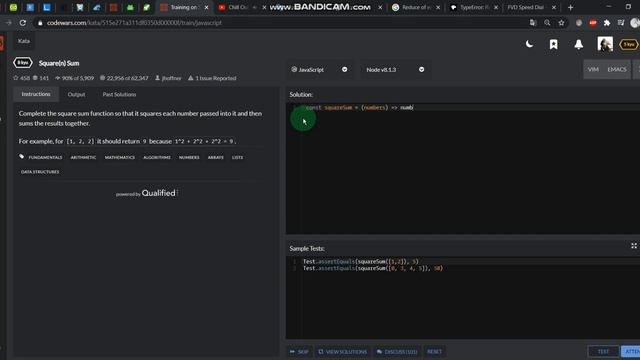The height and width of the screenshot is (360, 640).
Task: Click the RESET button
Action: 434,351
